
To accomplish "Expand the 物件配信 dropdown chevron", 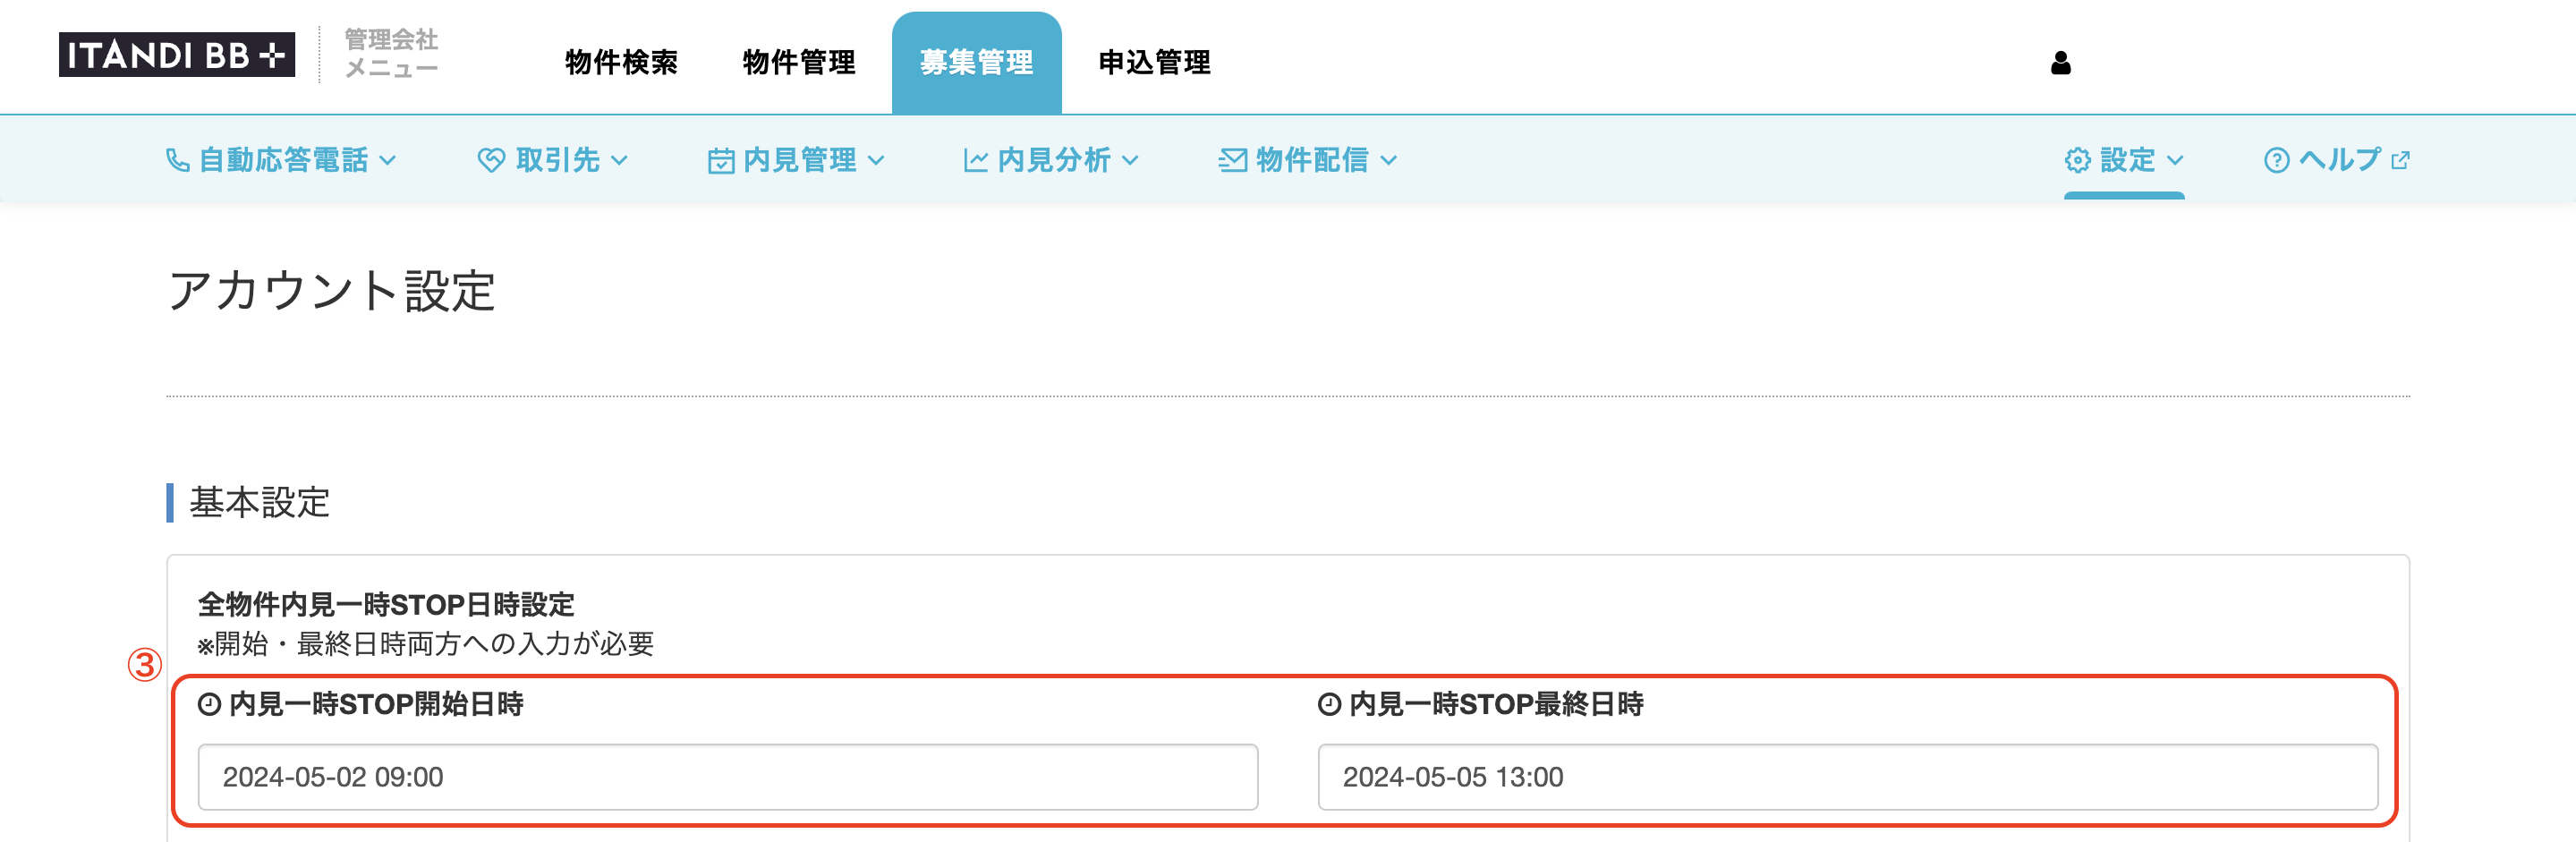I will point(1388,160).
